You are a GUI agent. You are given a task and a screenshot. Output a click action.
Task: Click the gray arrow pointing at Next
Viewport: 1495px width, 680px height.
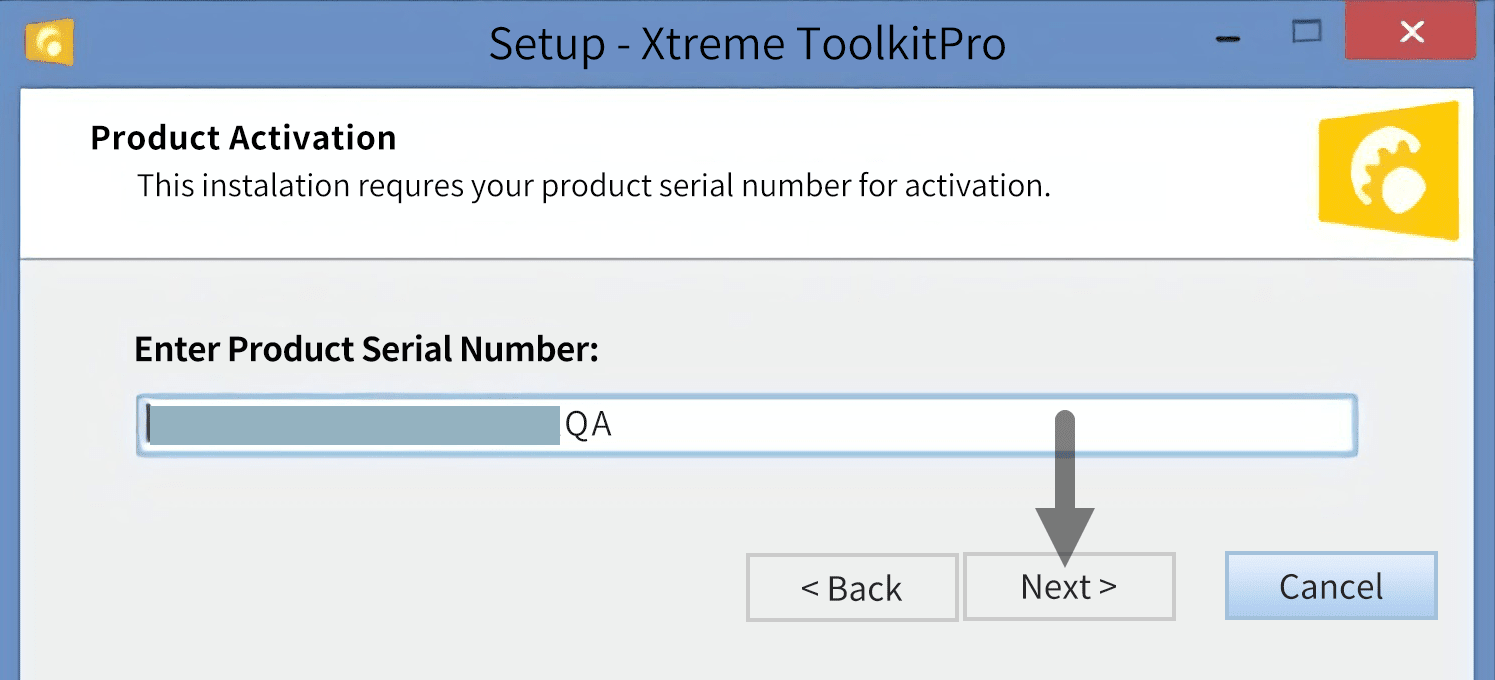1065,488
